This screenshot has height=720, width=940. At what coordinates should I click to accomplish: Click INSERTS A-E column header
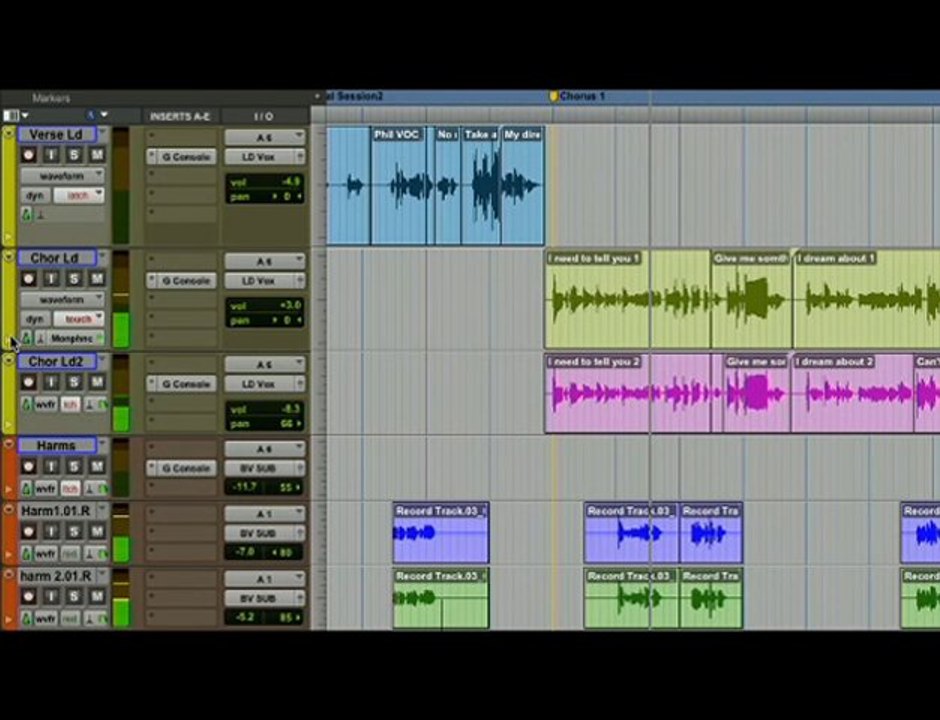tap(180, 116)
